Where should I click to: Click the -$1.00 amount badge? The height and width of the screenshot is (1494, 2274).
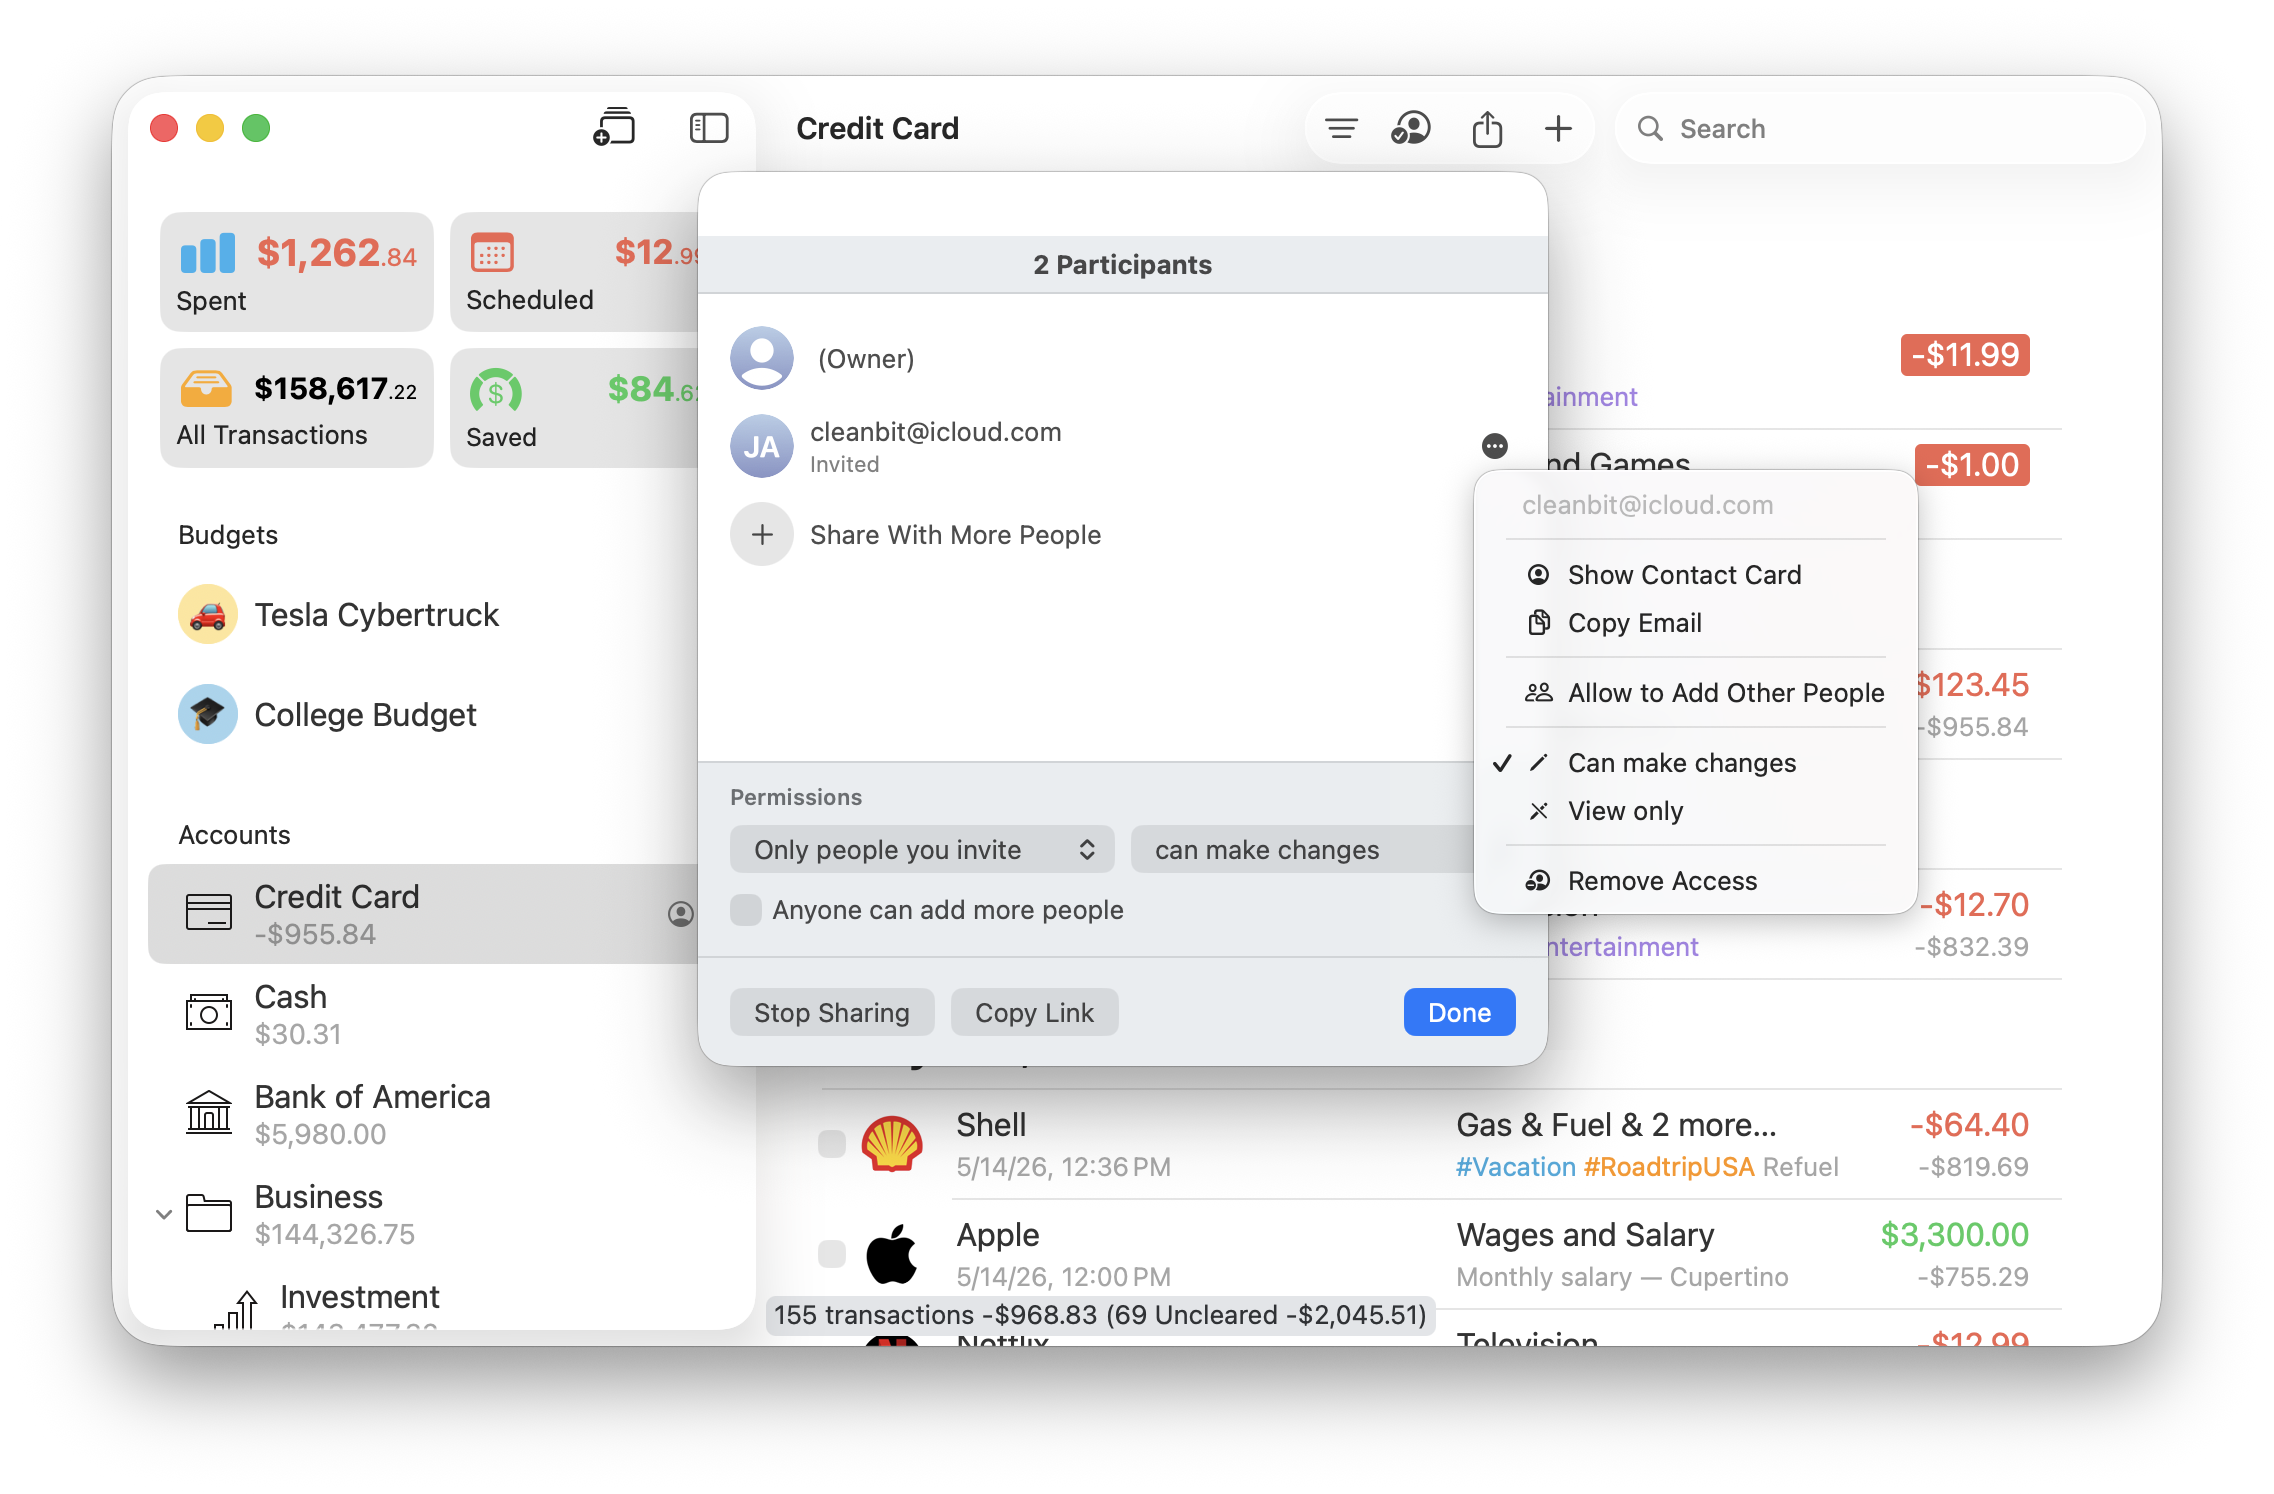(x=1972, y=465)
